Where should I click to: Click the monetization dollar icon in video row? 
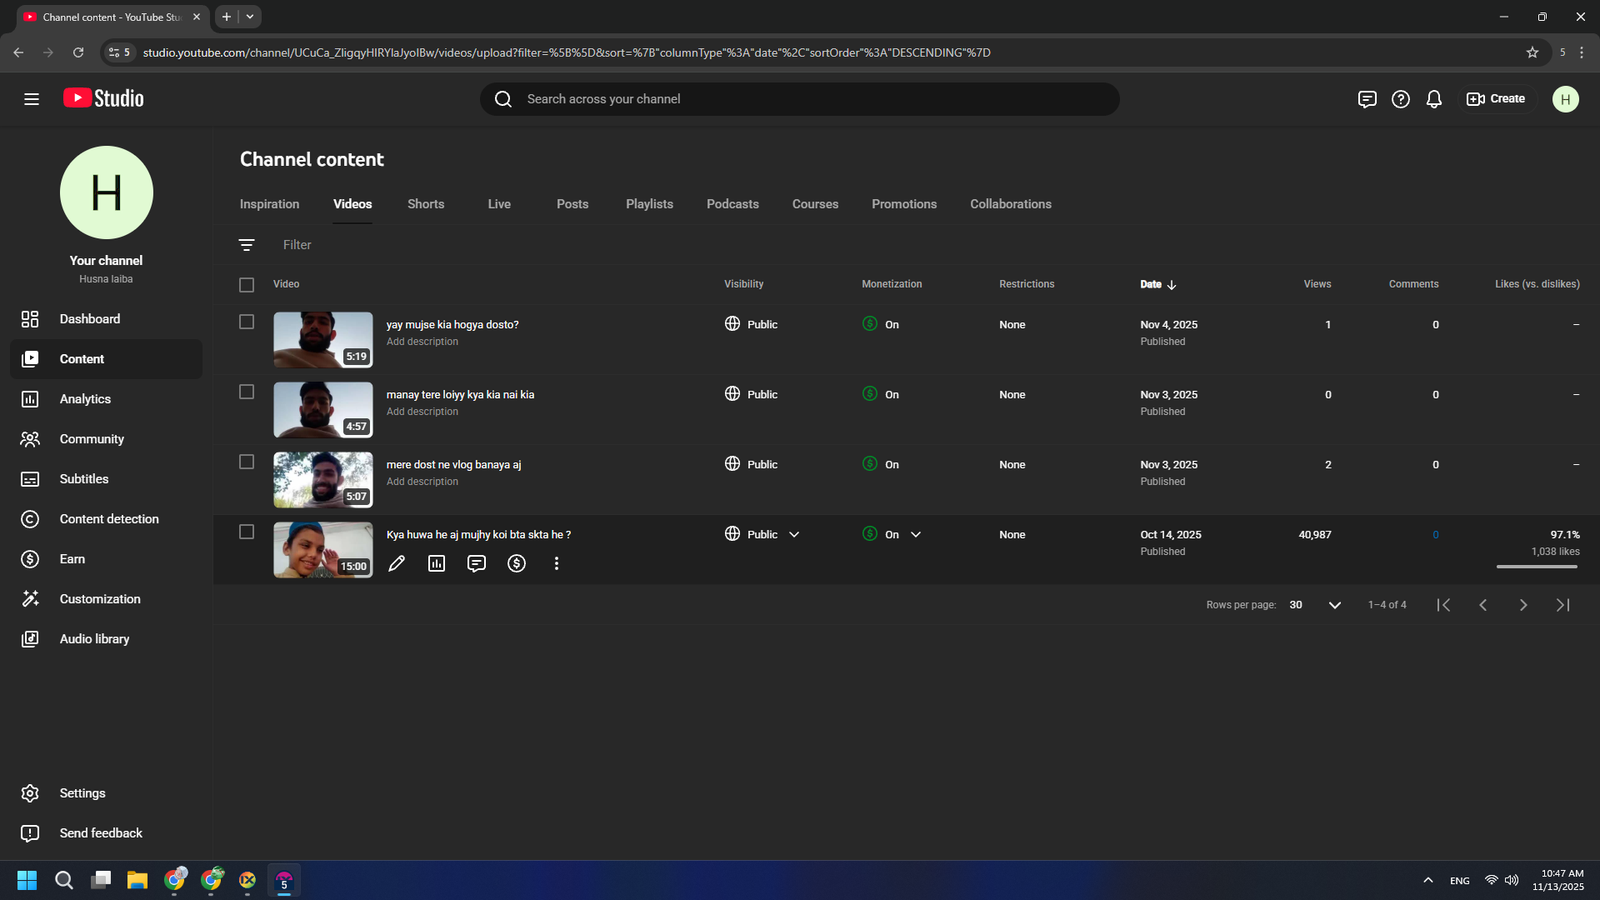coord(517,564)
